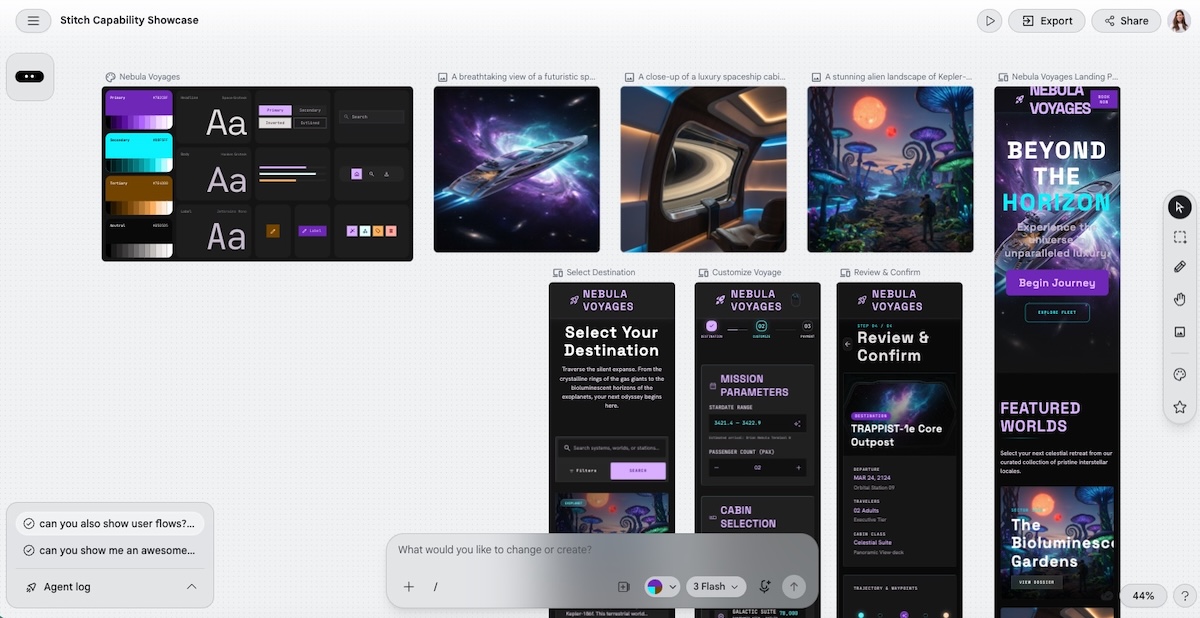1200x618 pixels.
Task: Click the Review & Confirm frame label
Action: 887,272
